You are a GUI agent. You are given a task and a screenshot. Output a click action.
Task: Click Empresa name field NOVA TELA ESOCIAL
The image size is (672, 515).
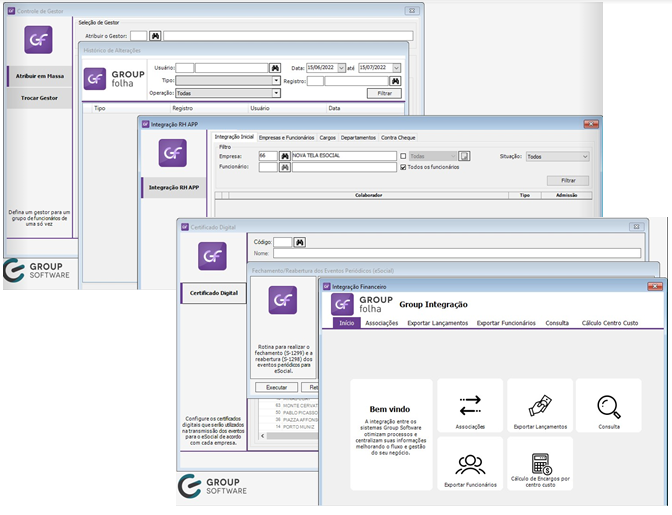coord(344,156)
